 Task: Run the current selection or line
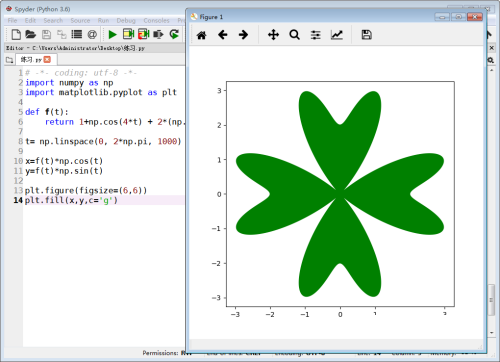[158, 34]
